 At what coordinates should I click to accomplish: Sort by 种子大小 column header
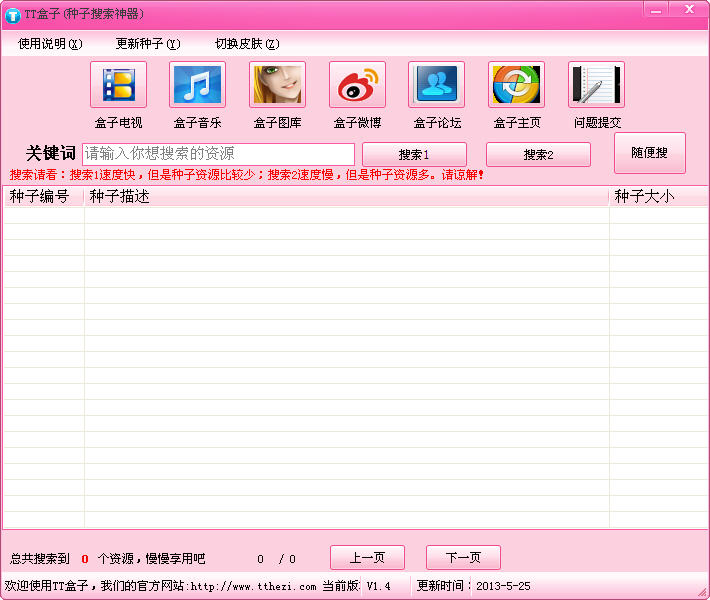(x=659, y=197)
